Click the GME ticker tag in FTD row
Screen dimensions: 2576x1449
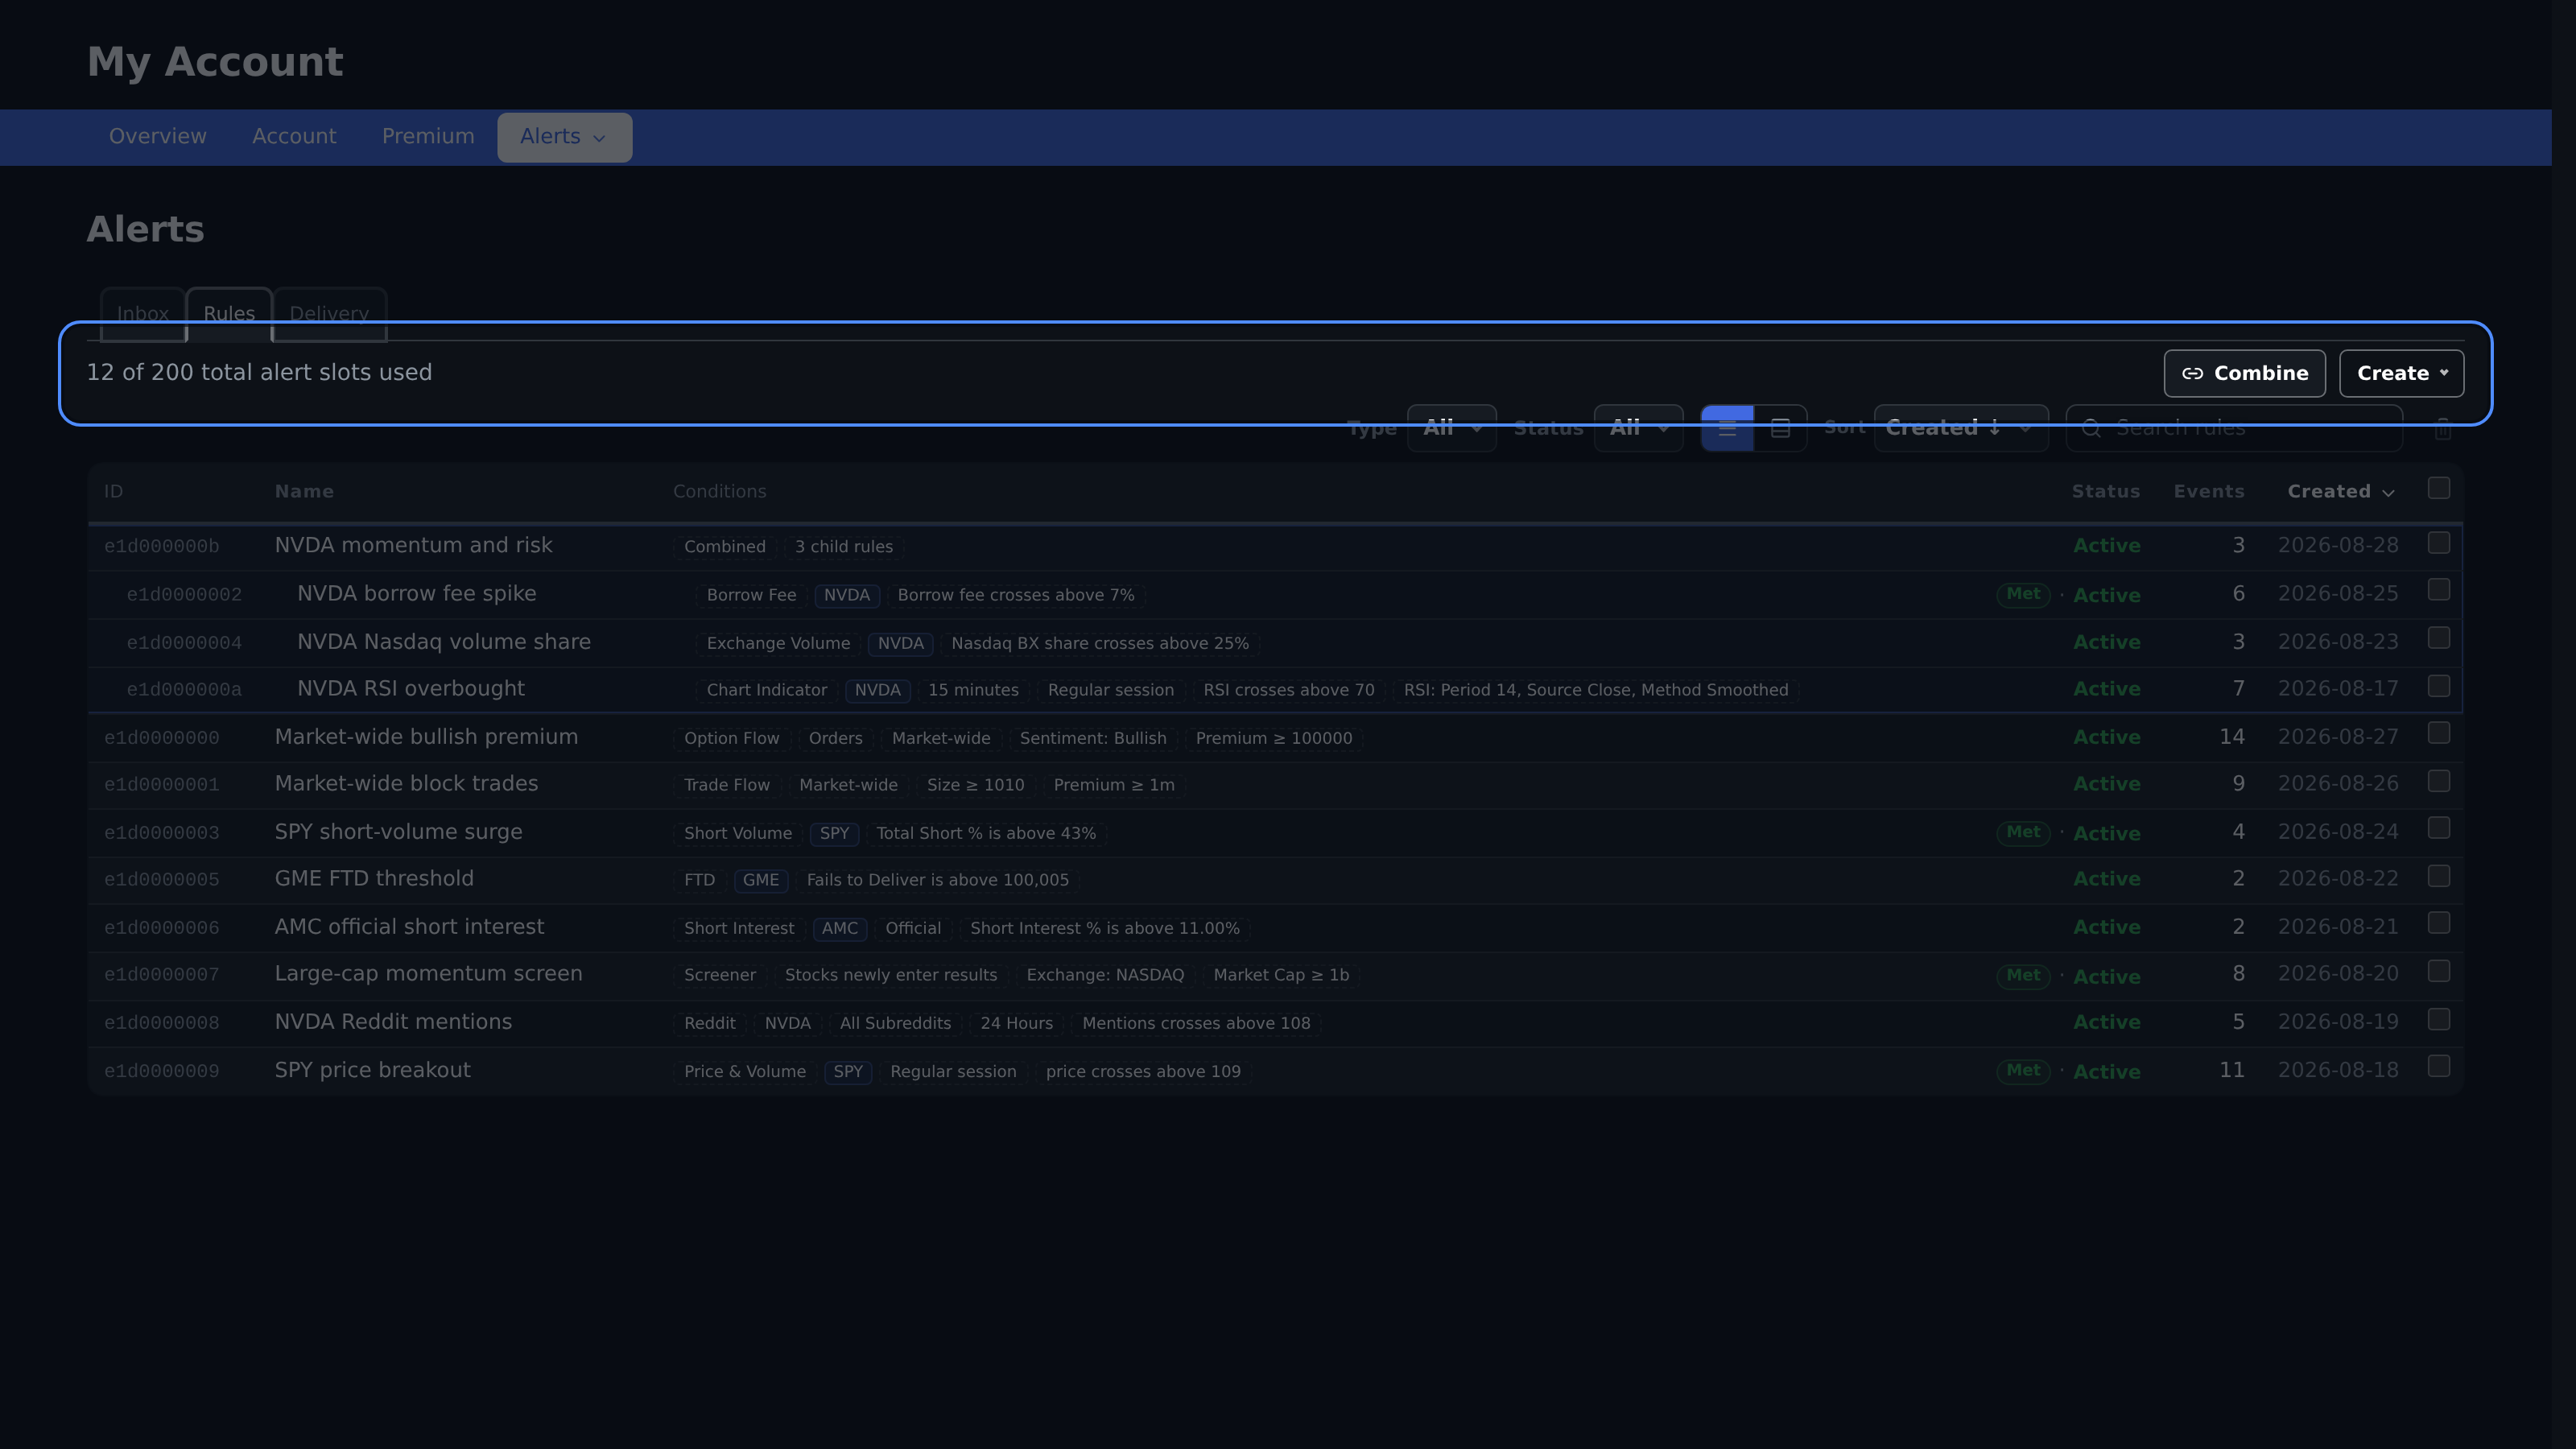click(x=760, y=880)
